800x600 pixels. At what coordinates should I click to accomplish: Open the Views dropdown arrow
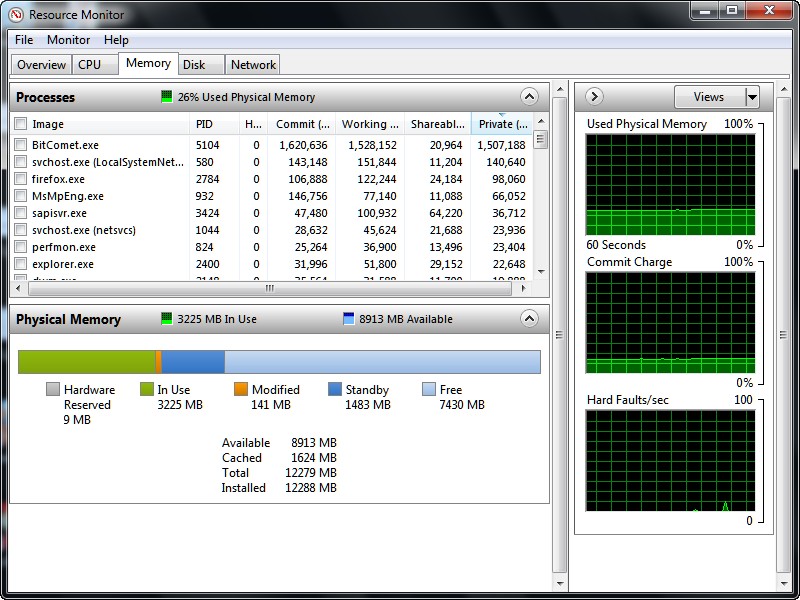click(752, 96)
